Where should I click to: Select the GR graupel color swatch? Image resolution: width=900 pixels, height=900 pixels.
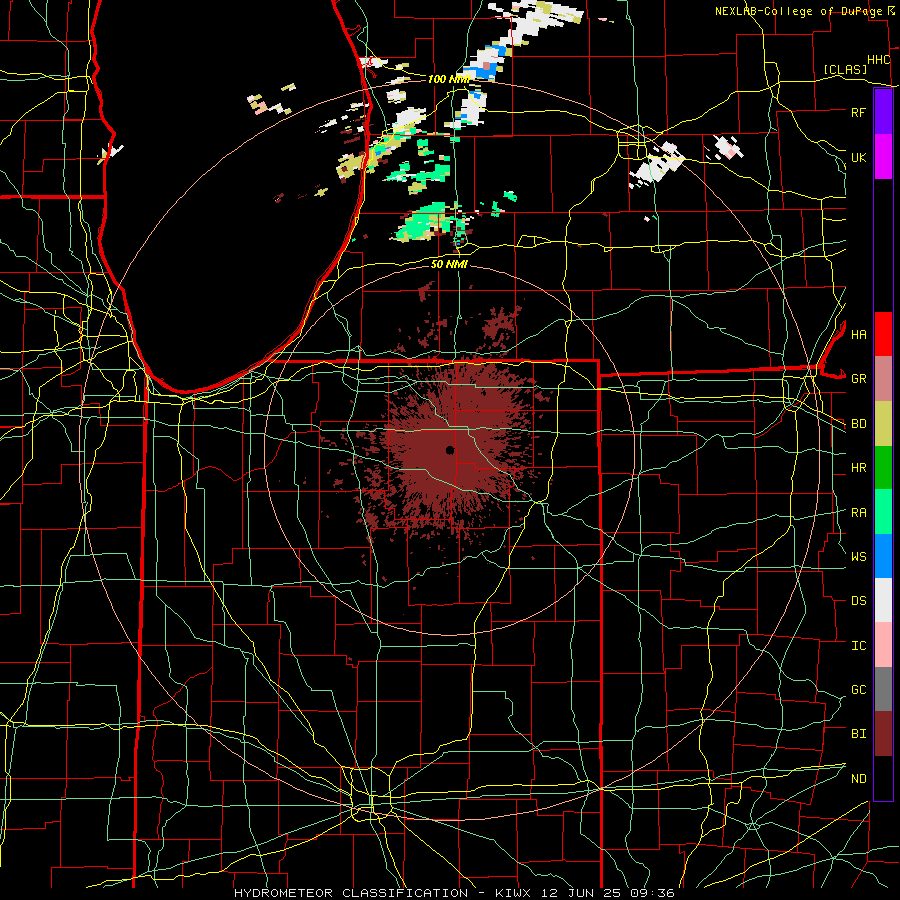pos(883,379)
